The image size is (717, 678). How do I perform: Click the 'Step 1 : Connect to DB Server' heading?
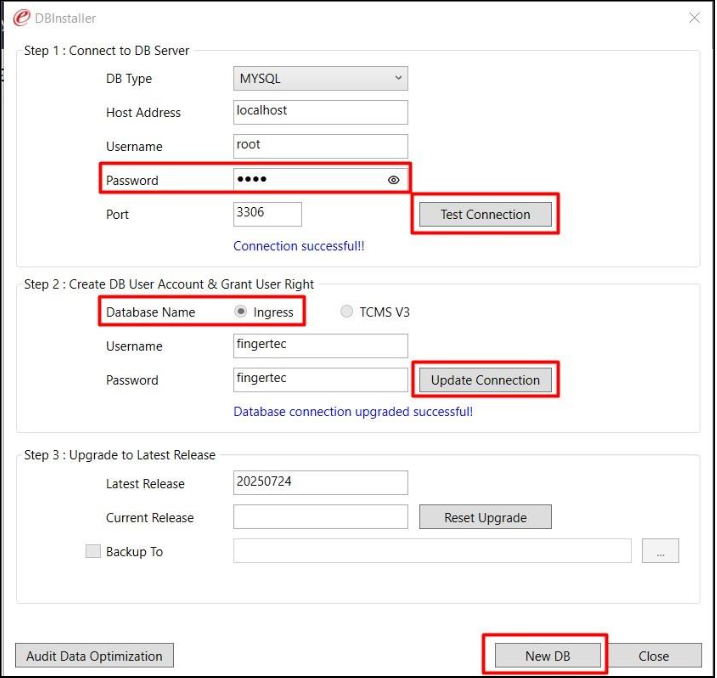tap(107, 50)
